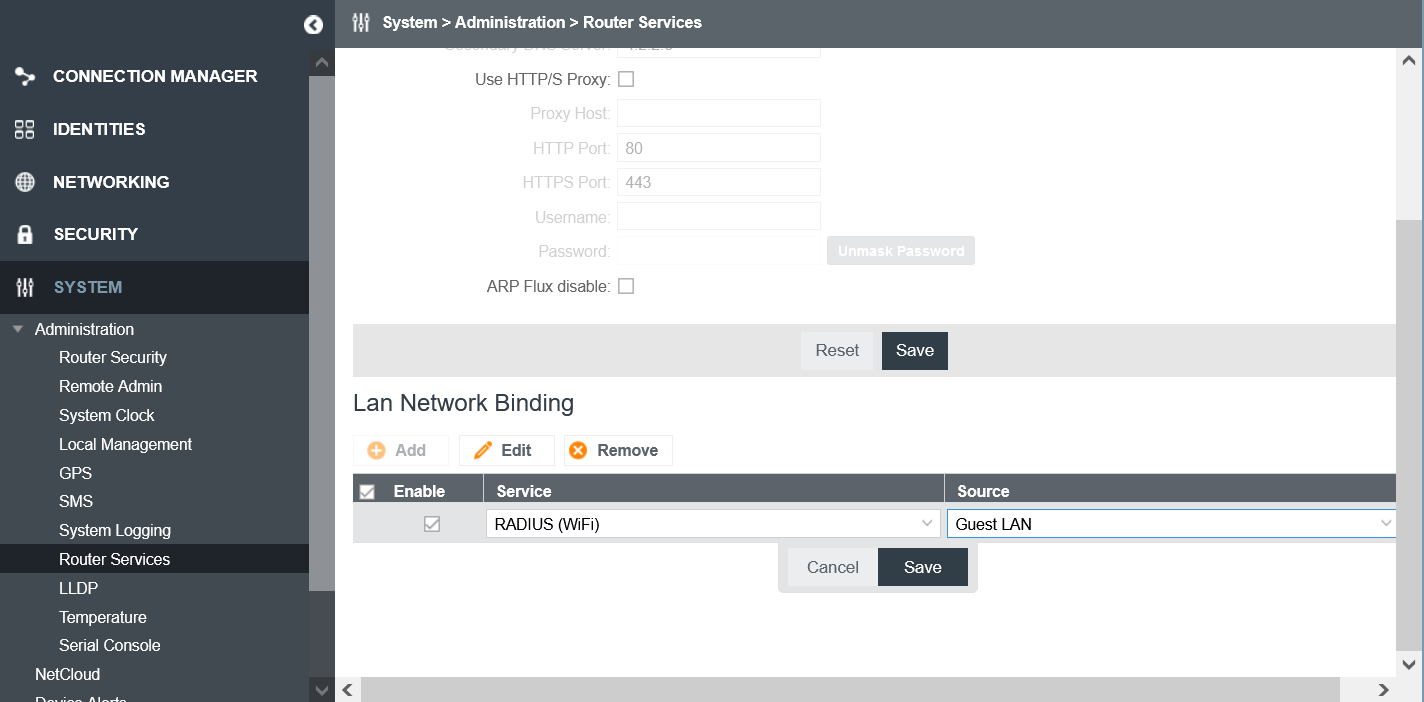The image size is (1424, 702).
Task: Click the Enable column header
Action: (419, 491)
